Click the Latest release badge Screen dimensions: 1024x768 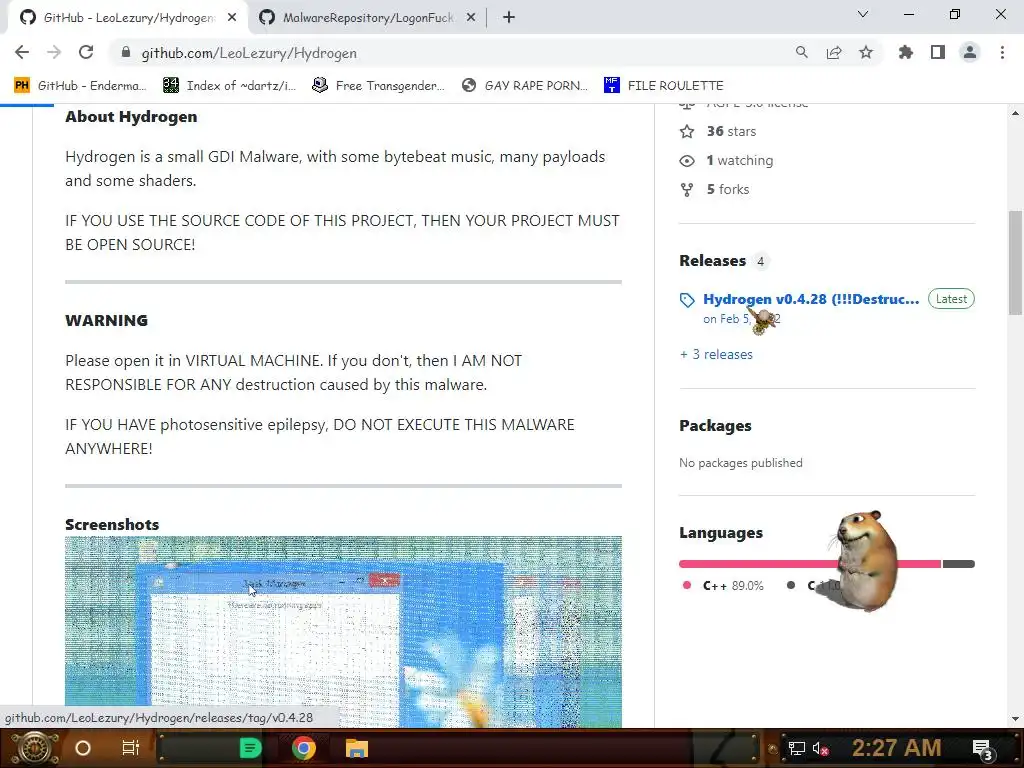tap(951, 299)
